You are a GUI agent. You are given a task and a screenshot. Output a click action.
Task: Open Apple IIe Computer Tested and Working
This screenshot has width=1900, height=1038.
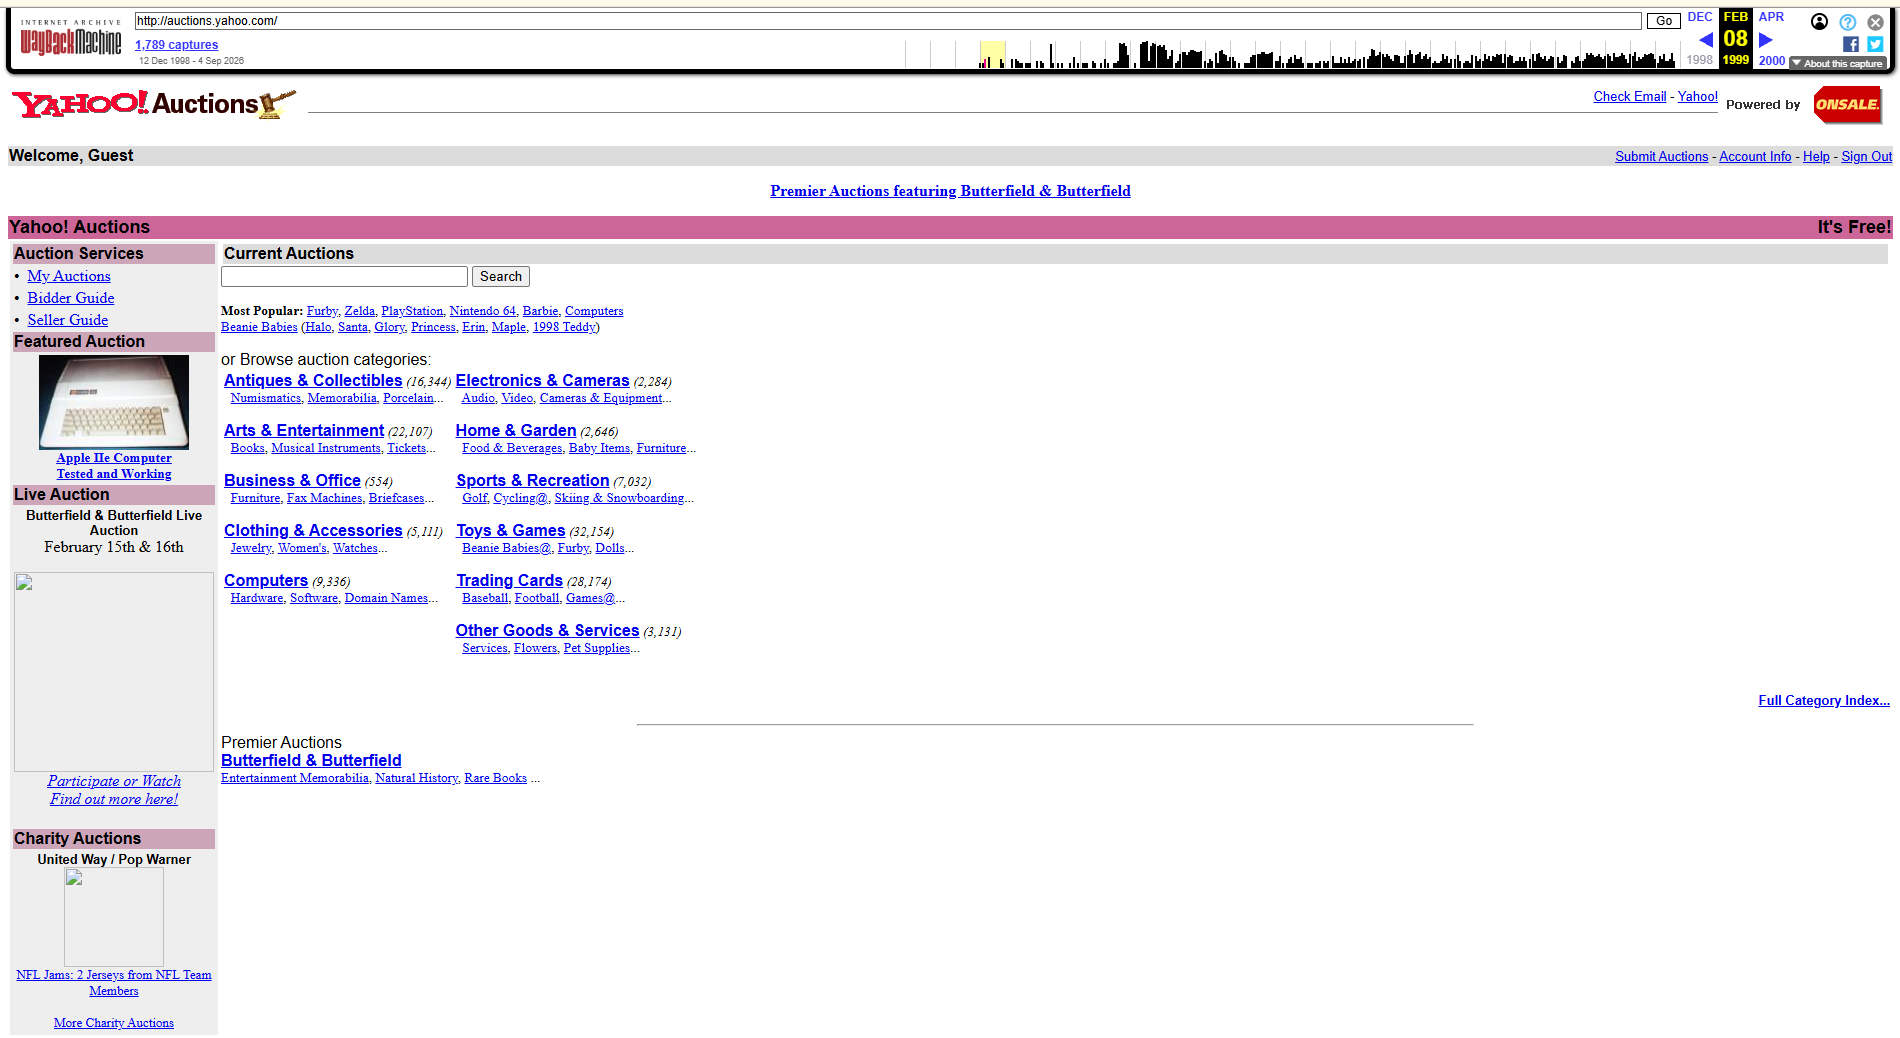point(114,466)
